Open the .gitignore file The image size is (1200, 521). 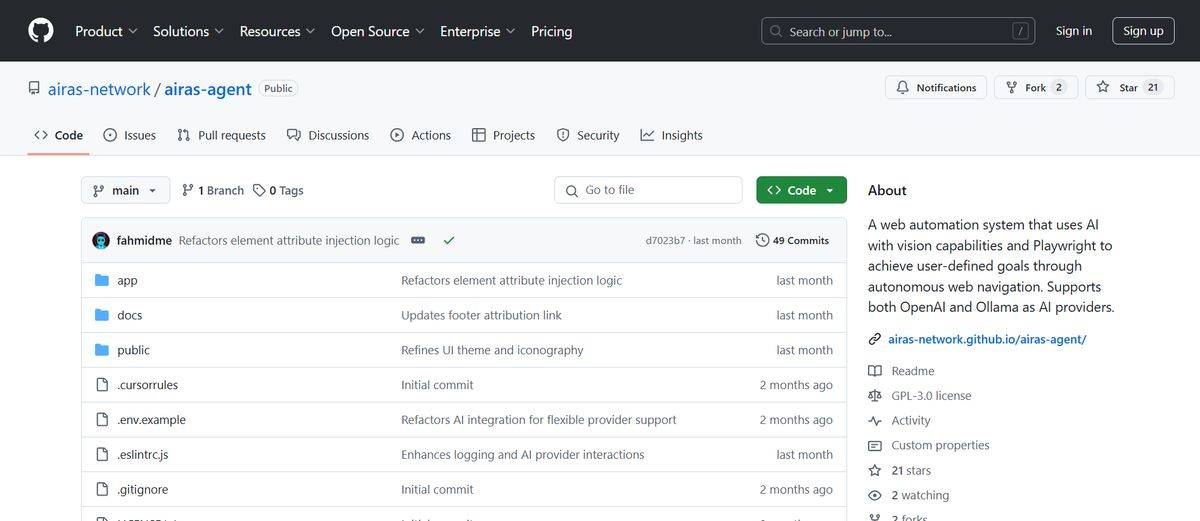tap(142, 489)
